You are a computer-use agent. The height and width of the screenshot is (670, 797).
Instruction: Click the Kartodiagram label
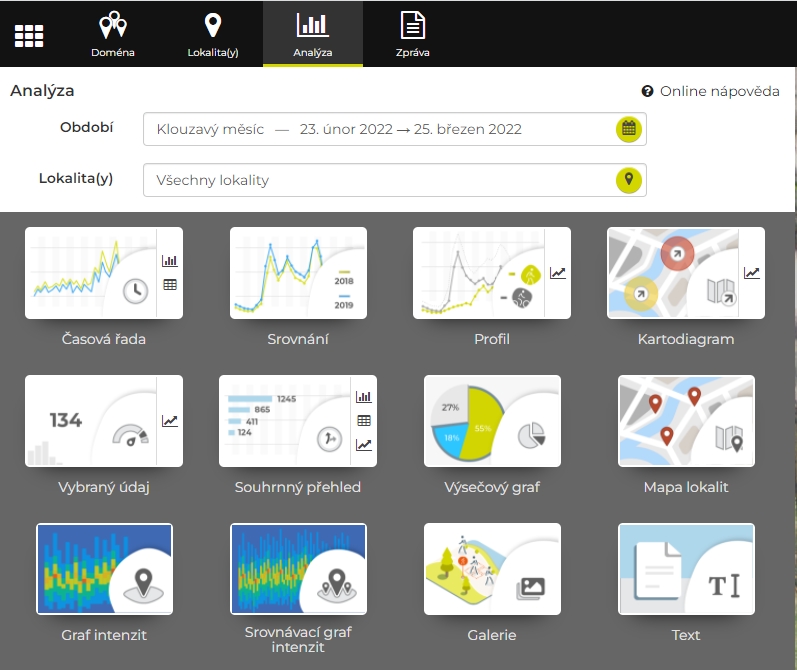pos(686,339)
